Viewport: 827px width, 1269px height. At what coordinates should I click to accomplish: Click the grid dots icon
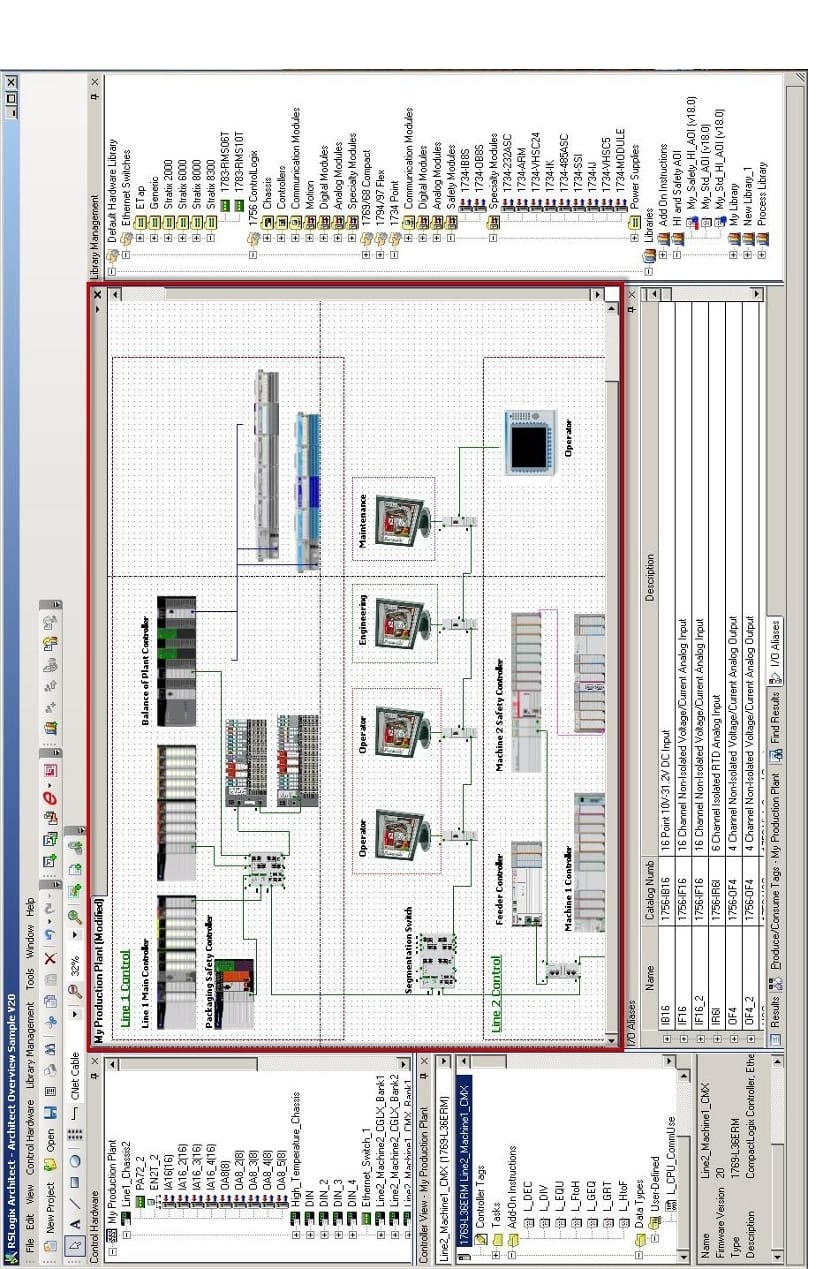click(x=76, y=1135)
